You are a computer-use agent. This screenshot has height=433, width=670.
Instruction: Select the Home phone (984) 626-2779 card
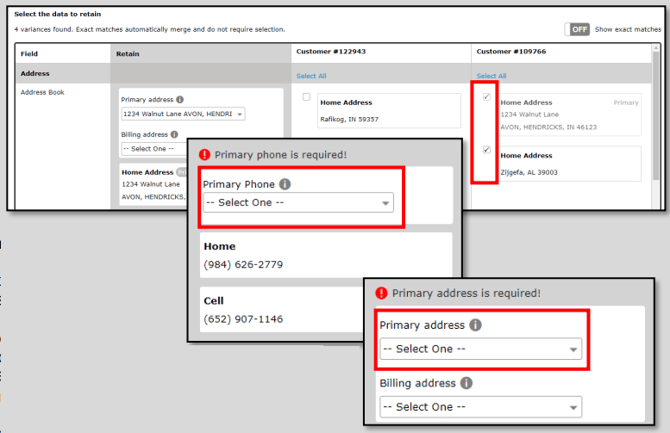pos(325,256)
